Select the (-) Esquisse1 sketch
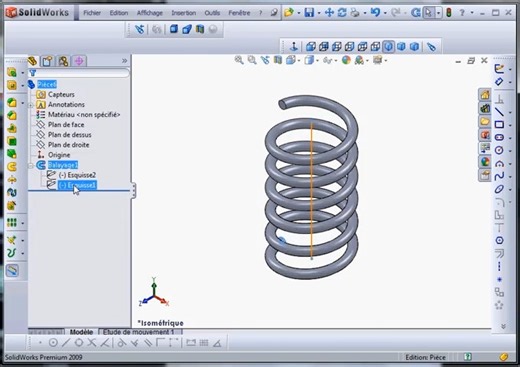The height and width of the screenshot is (367, 520). click(x=77, y=185)
